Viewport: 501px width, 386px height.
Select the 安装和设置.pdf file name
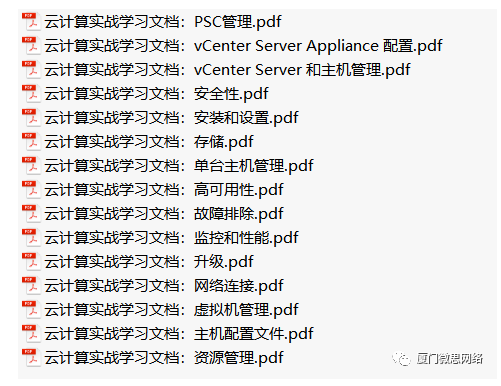pos(171,118)
